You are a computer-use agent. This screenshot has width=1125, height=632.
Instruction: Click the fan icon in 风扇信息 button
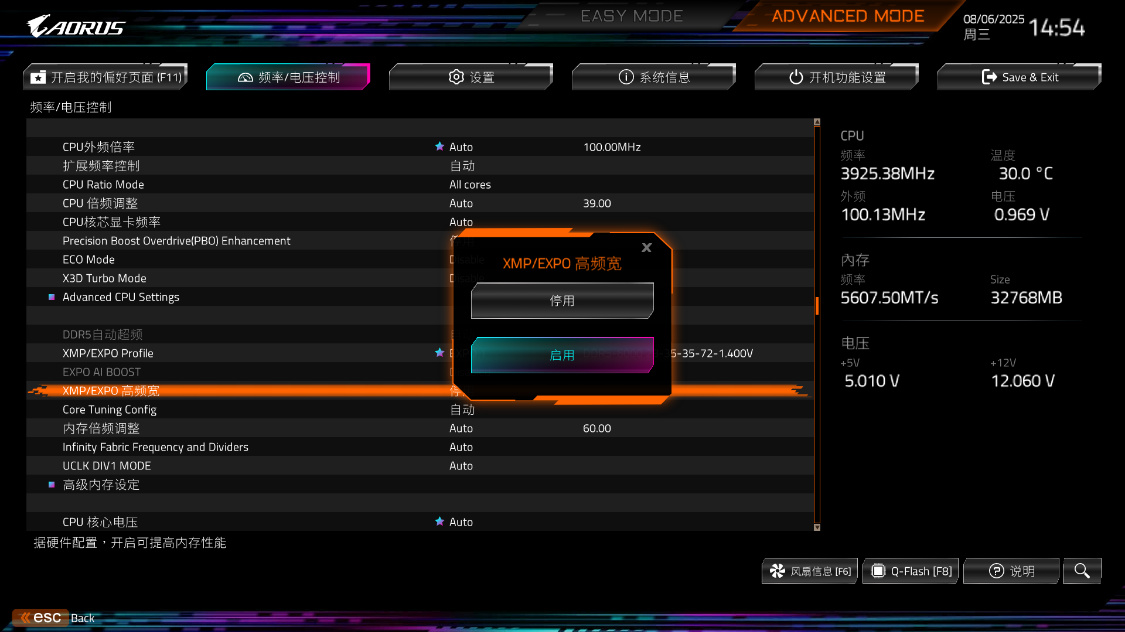[x=777, y=571]
